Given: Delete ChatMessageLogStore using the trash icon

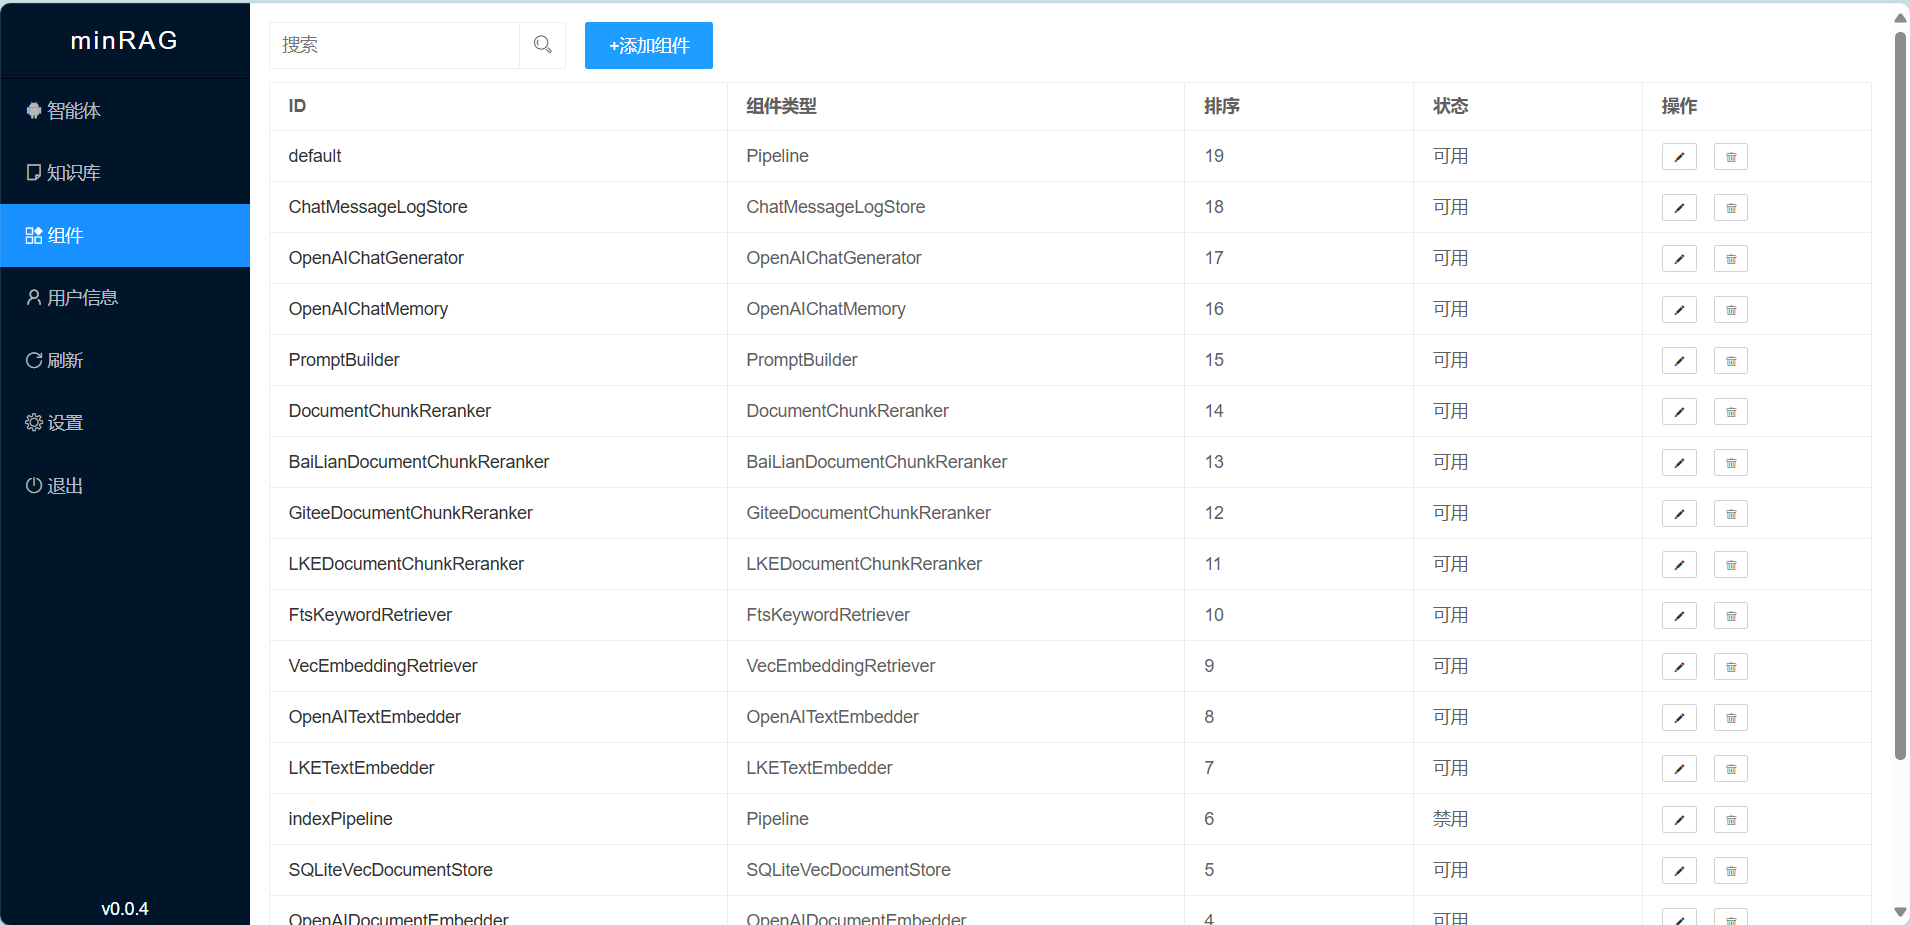Looking at the screenshot, I should pyautogui.click(x=1731, y=207).
